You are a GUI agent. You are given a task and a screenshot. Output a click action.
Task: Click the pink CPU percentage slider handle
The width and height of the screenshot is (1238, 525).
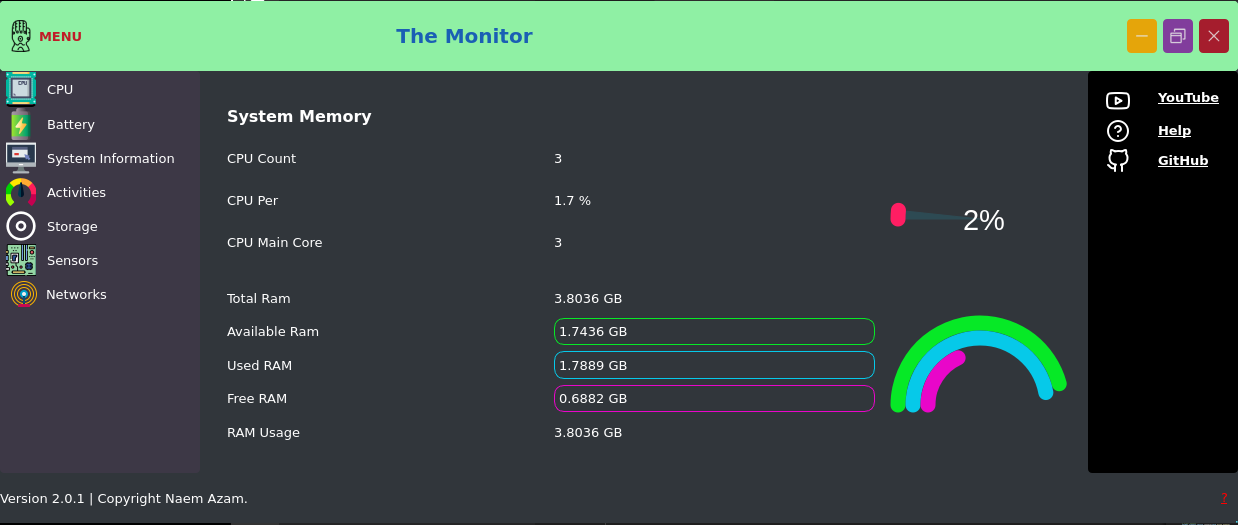(898, 214)
